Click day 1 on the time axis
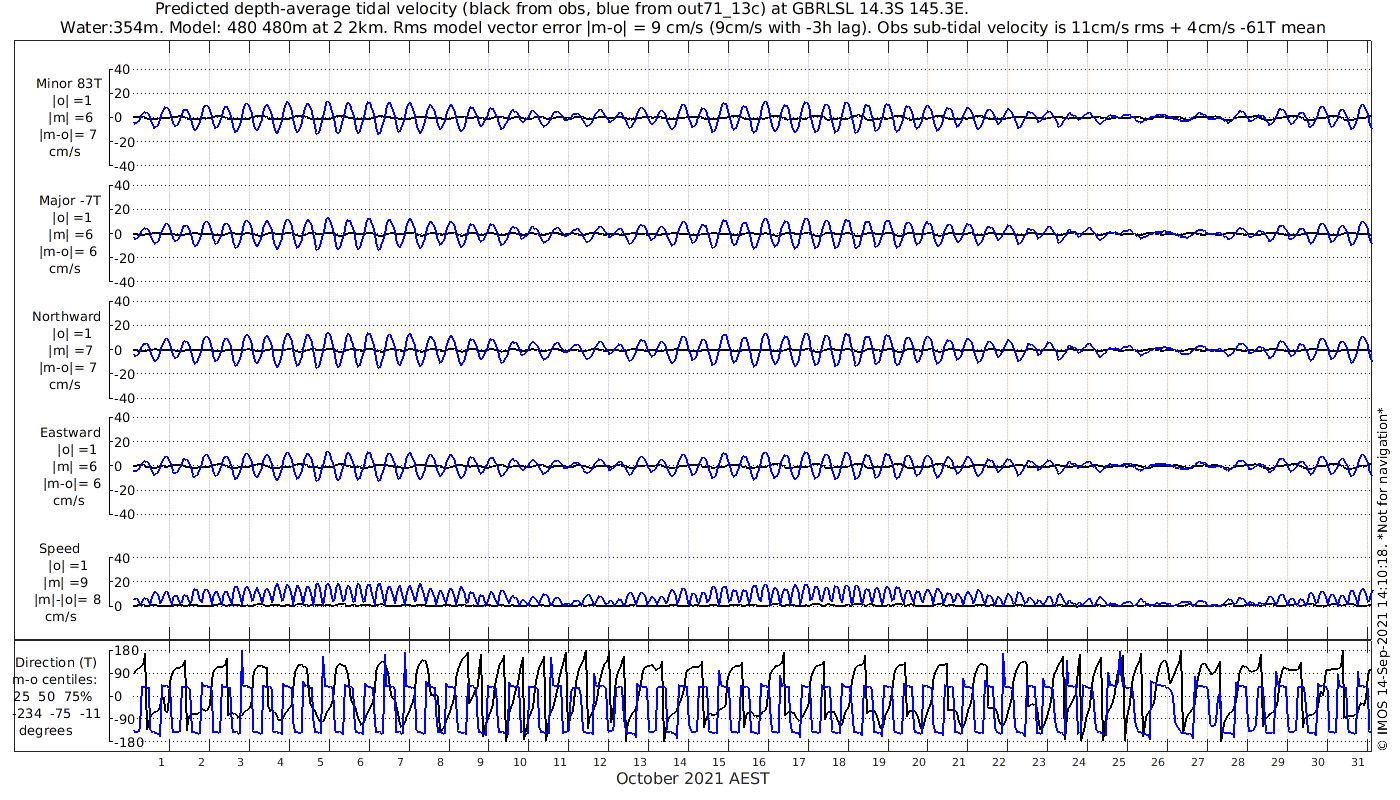Screen dimensions: 1400x800 click(x=161, y=762)
